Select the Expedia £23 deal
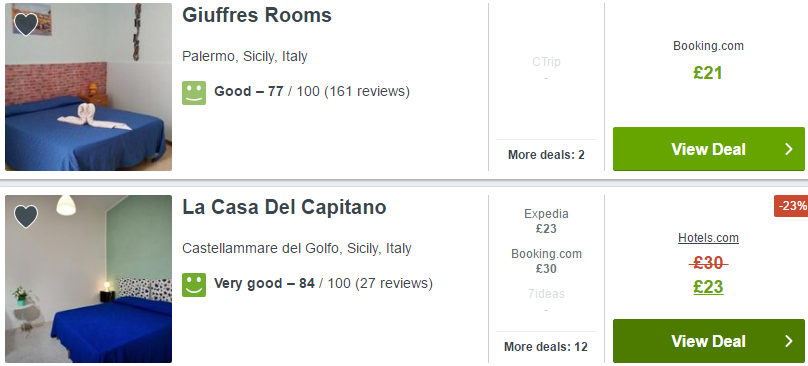The height and width of the screenshot is (366, 808). click(546, 221)
